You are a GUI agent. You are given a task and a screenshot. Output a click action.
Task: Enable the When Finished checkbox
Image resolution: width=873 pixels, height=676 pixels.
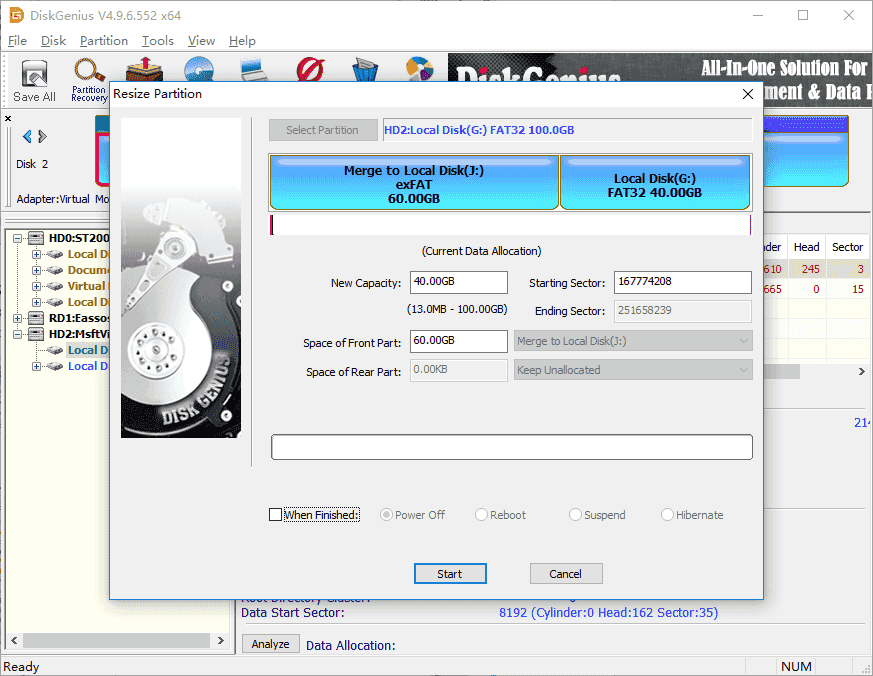(x=276, y=515)
